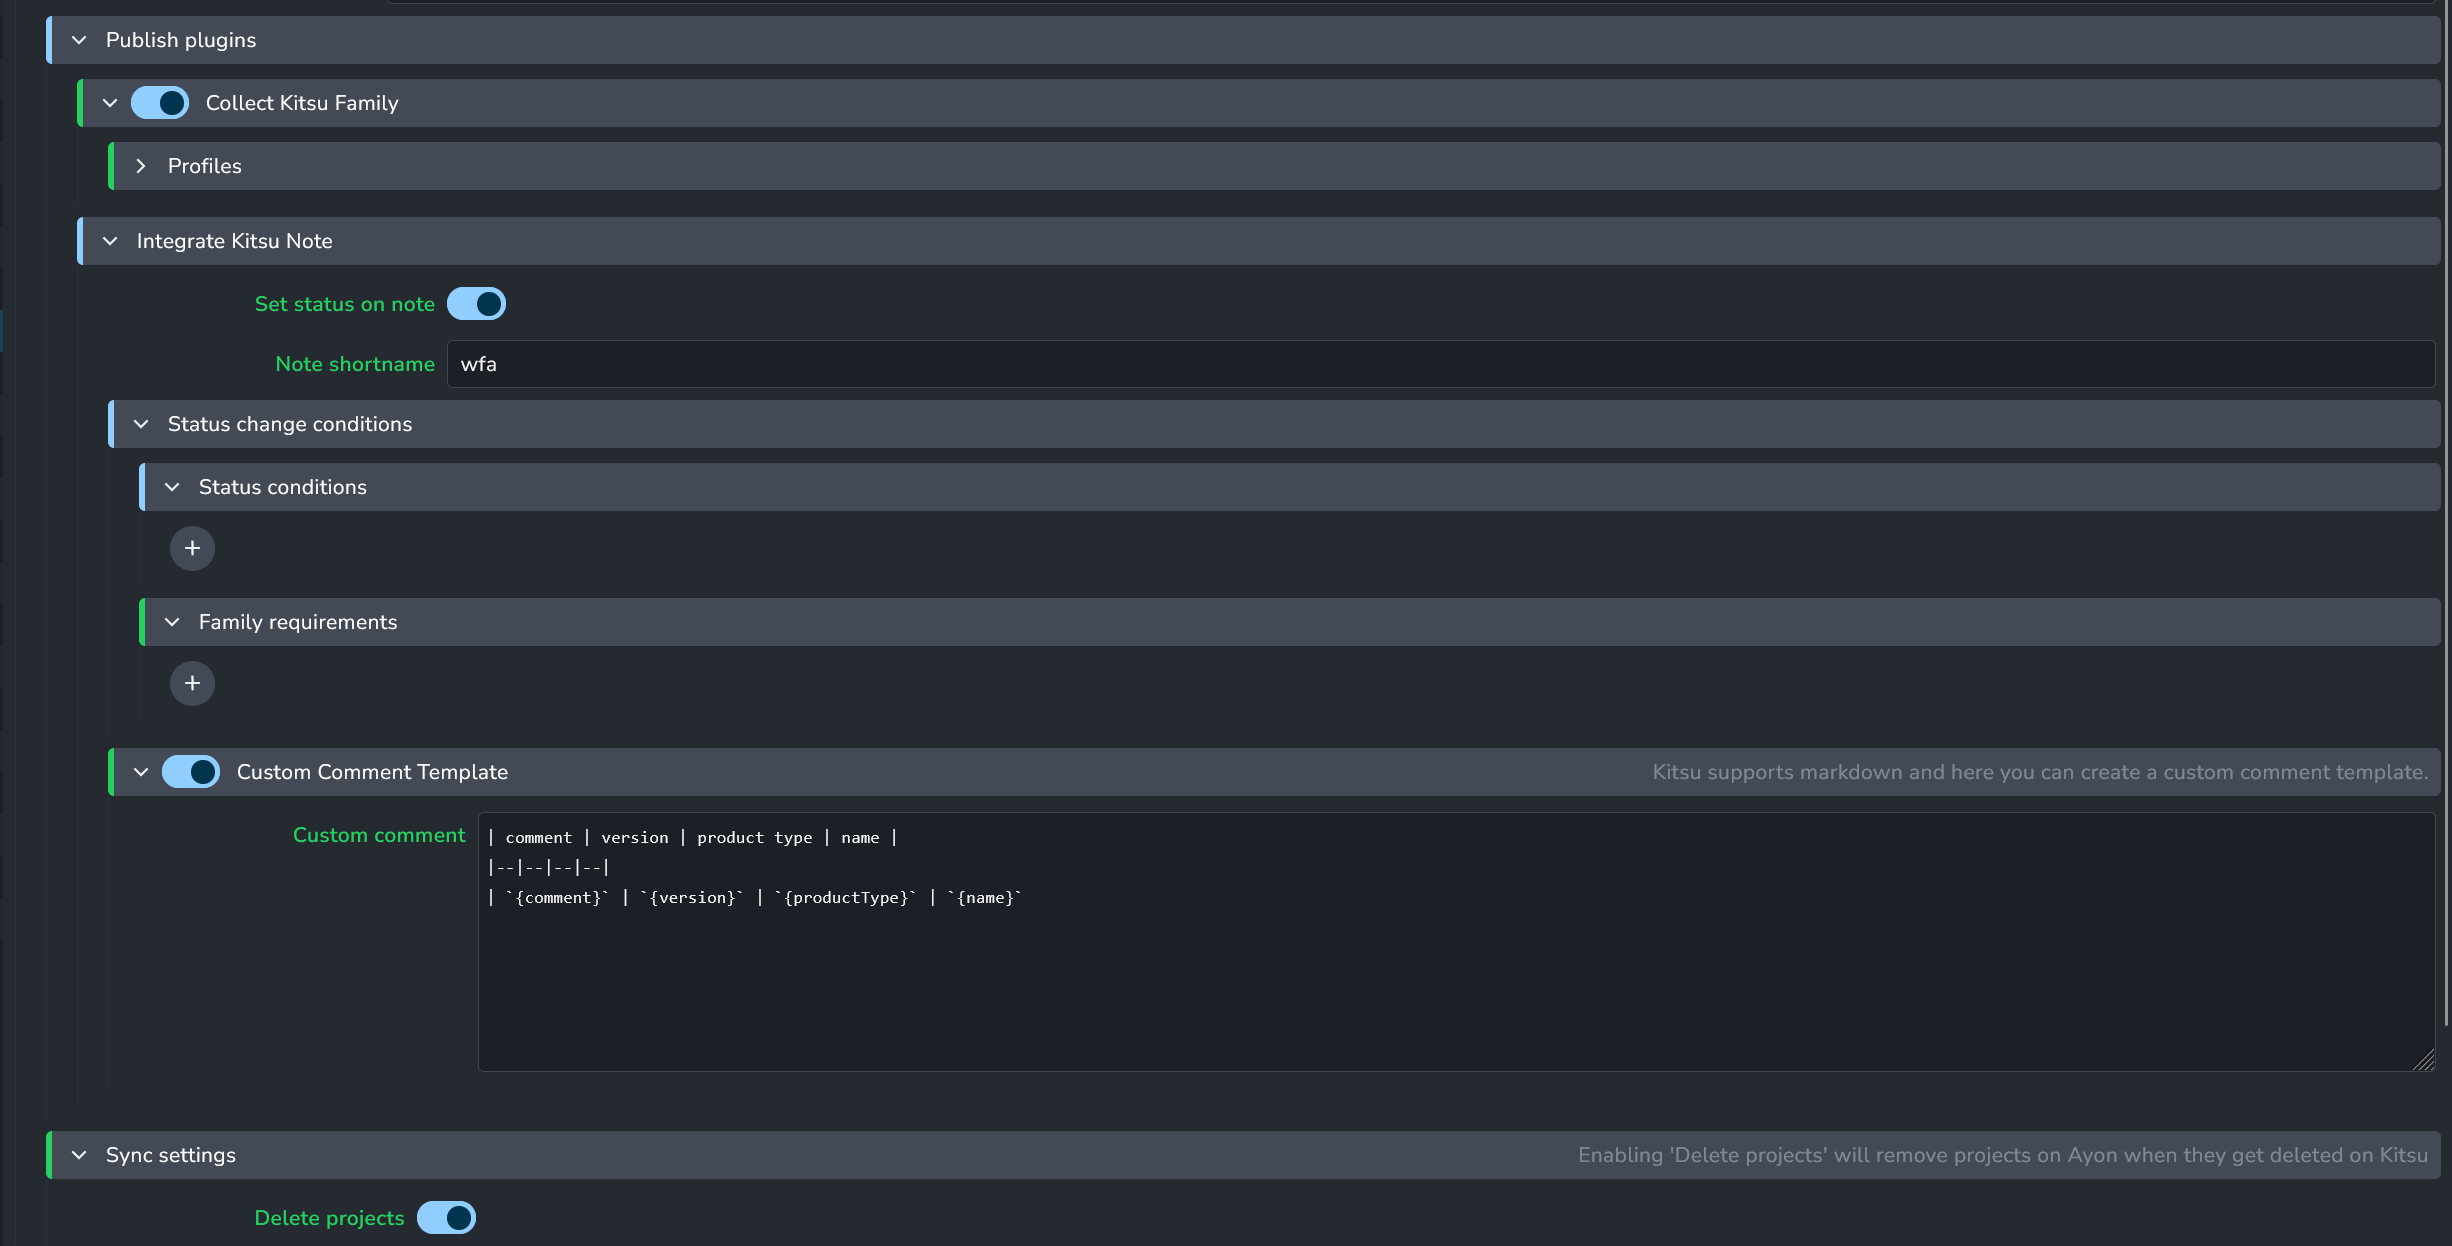Collapse the Integrate Kitsu Note section
The height and width of the screenshot is (1246, 2452).
tap(110, 241)
